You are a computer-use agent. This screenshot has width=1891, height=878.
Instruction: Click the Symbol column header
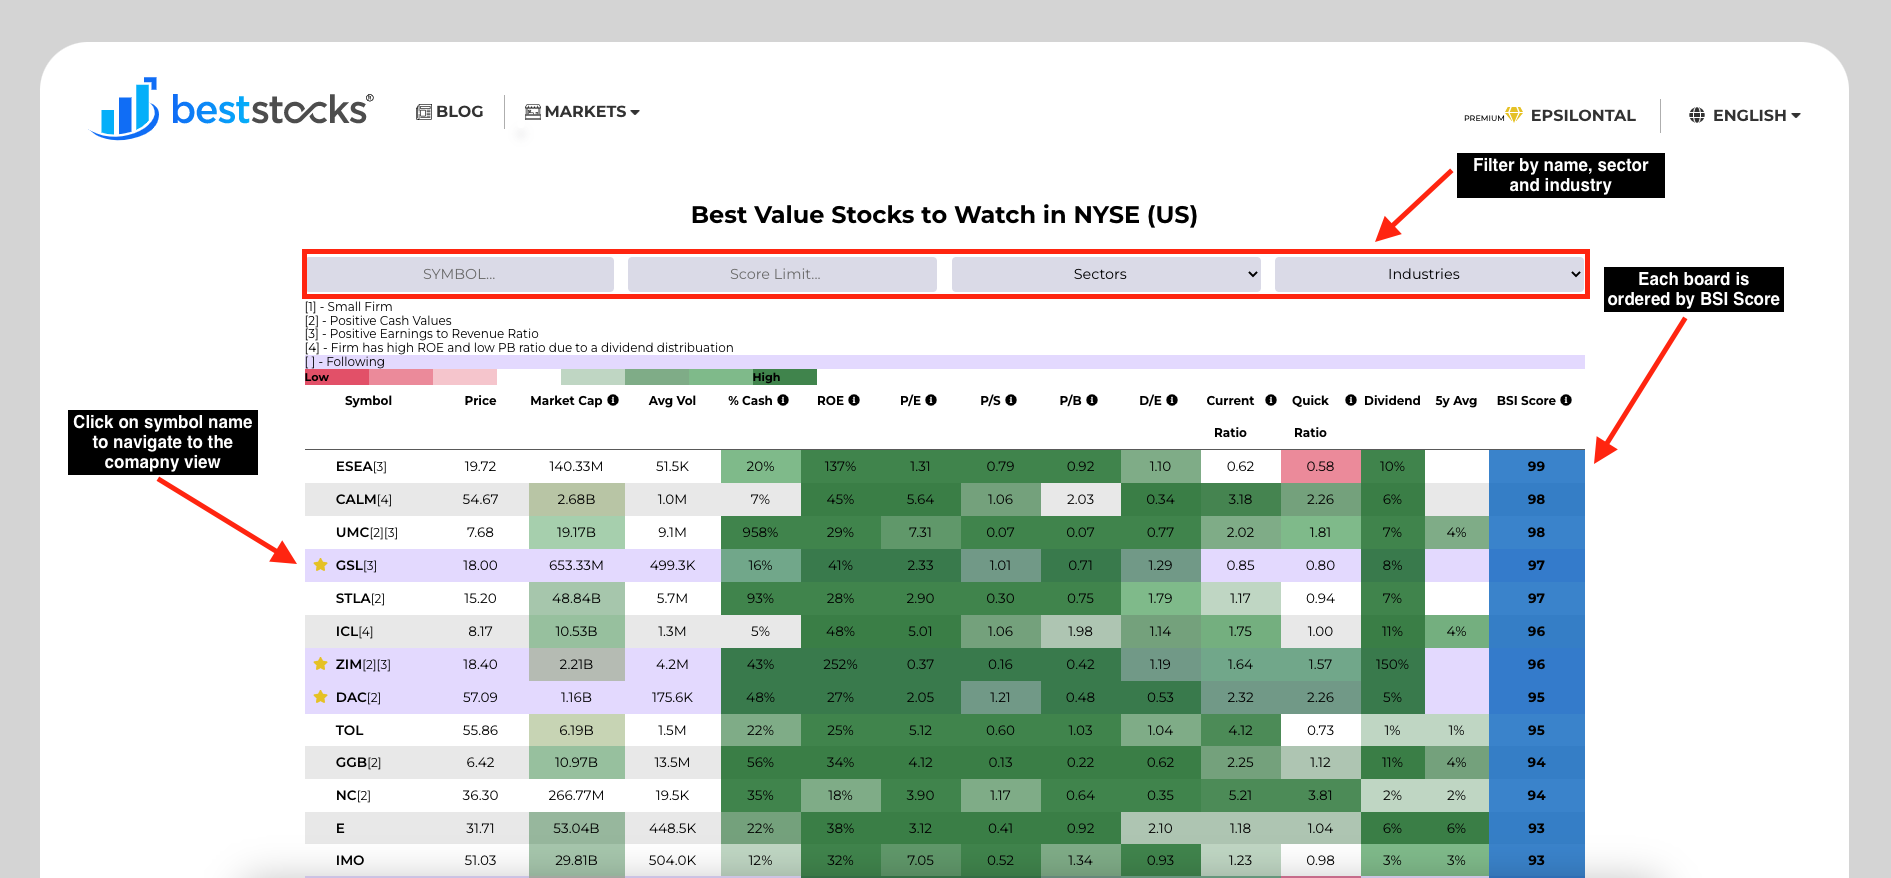[368, 400]
